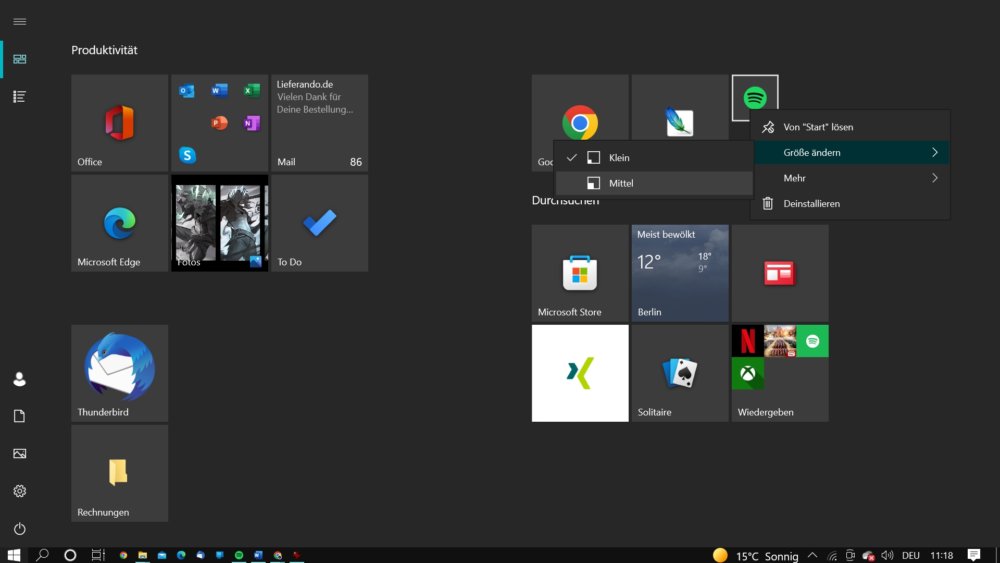Click the Windows Start button

[14, 555]
